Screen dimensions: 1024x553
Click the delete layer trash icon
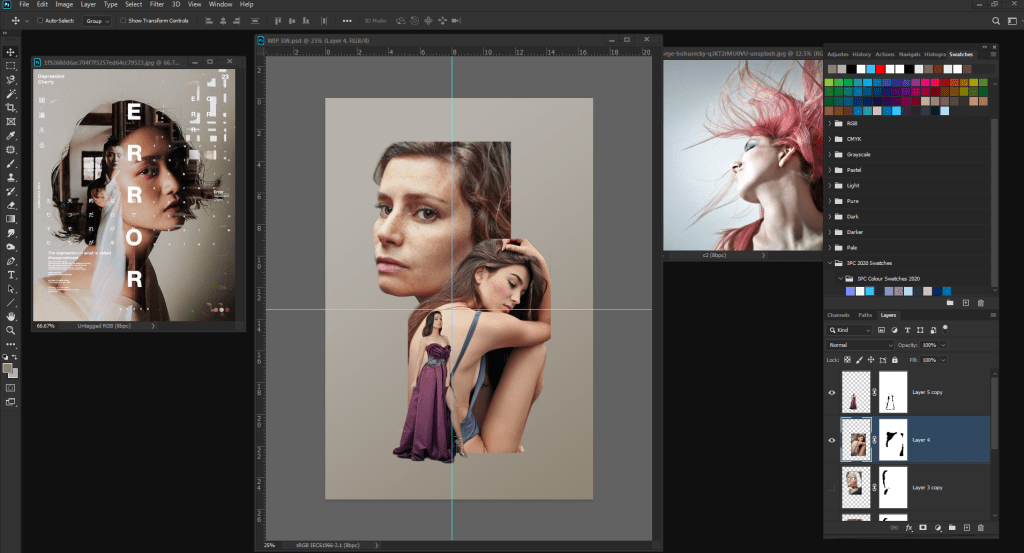coord(980,527)
